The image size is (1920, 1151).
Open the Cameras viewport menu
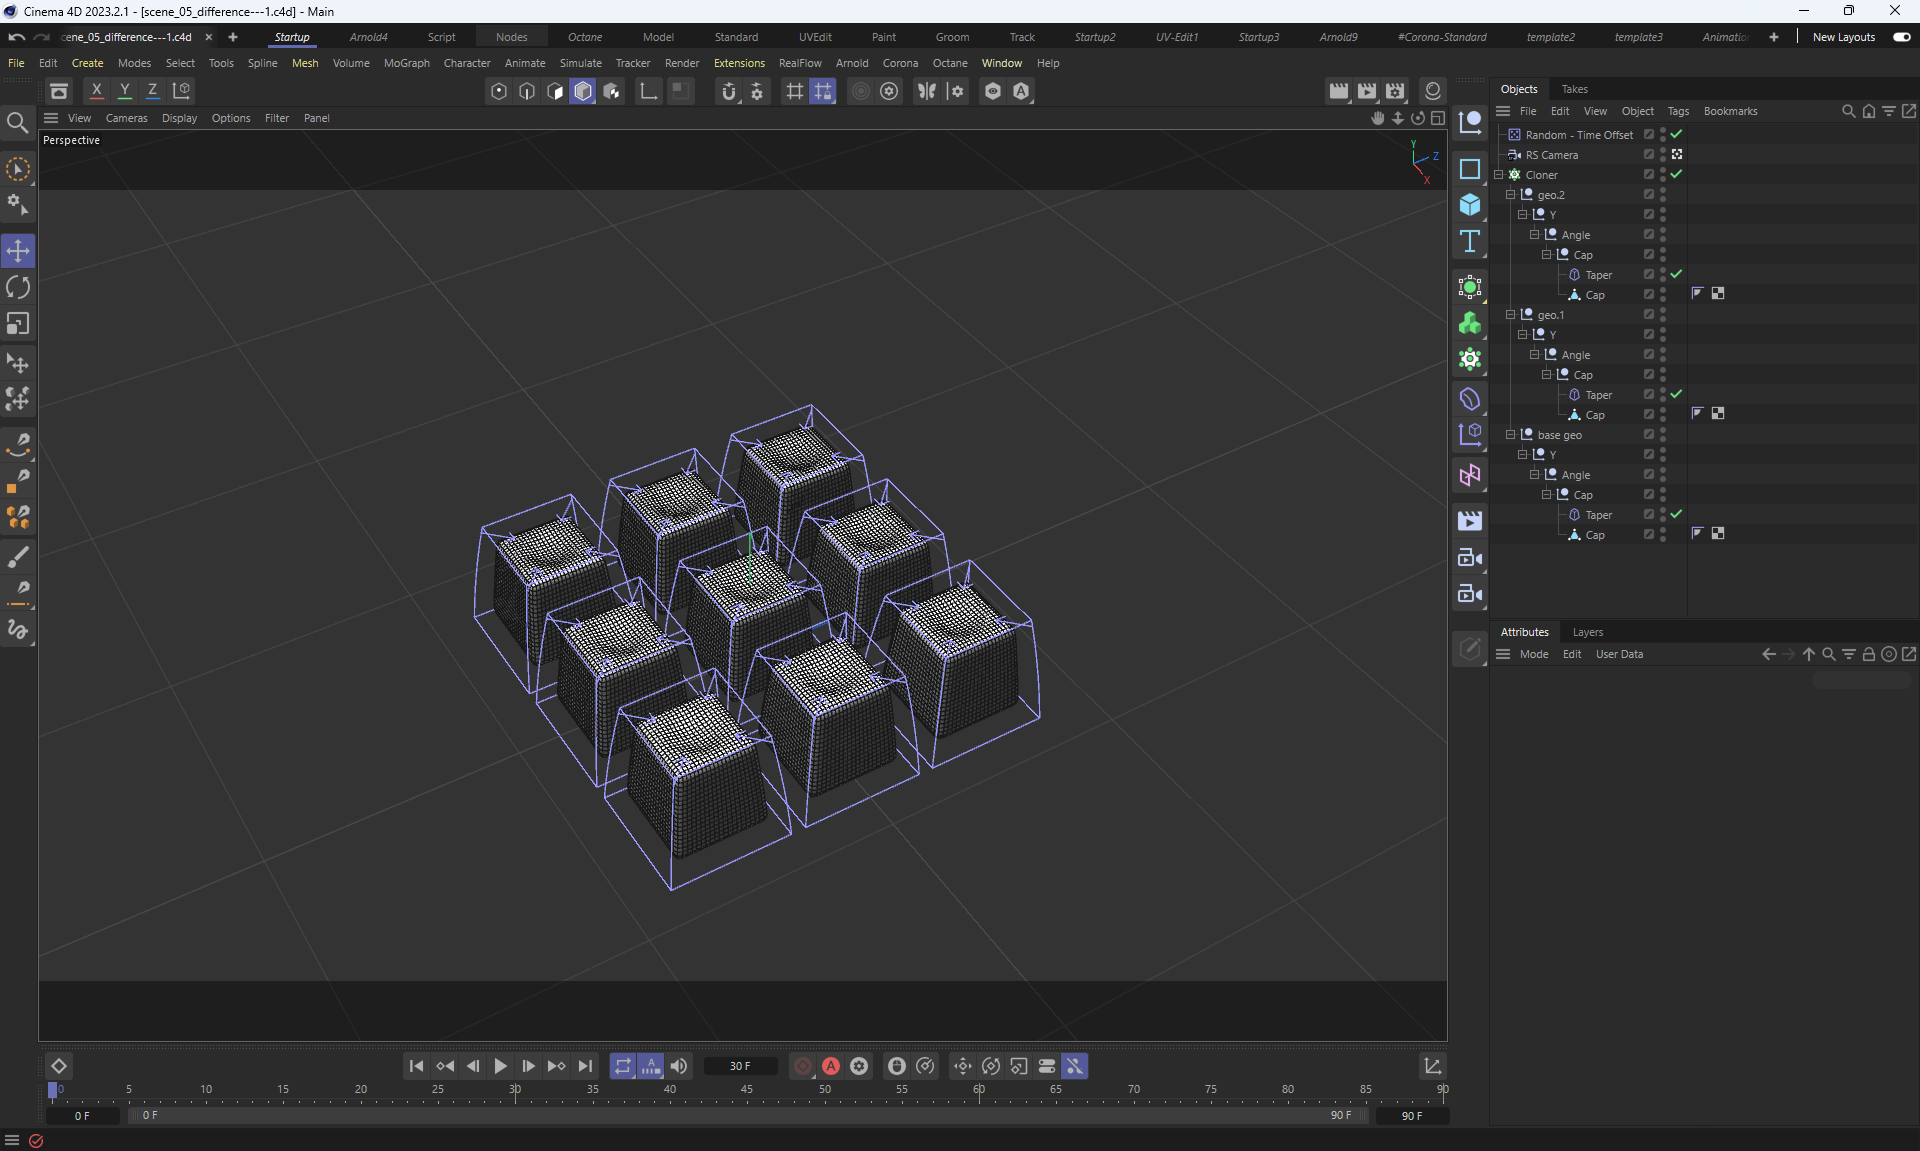(x=126, y=118)
